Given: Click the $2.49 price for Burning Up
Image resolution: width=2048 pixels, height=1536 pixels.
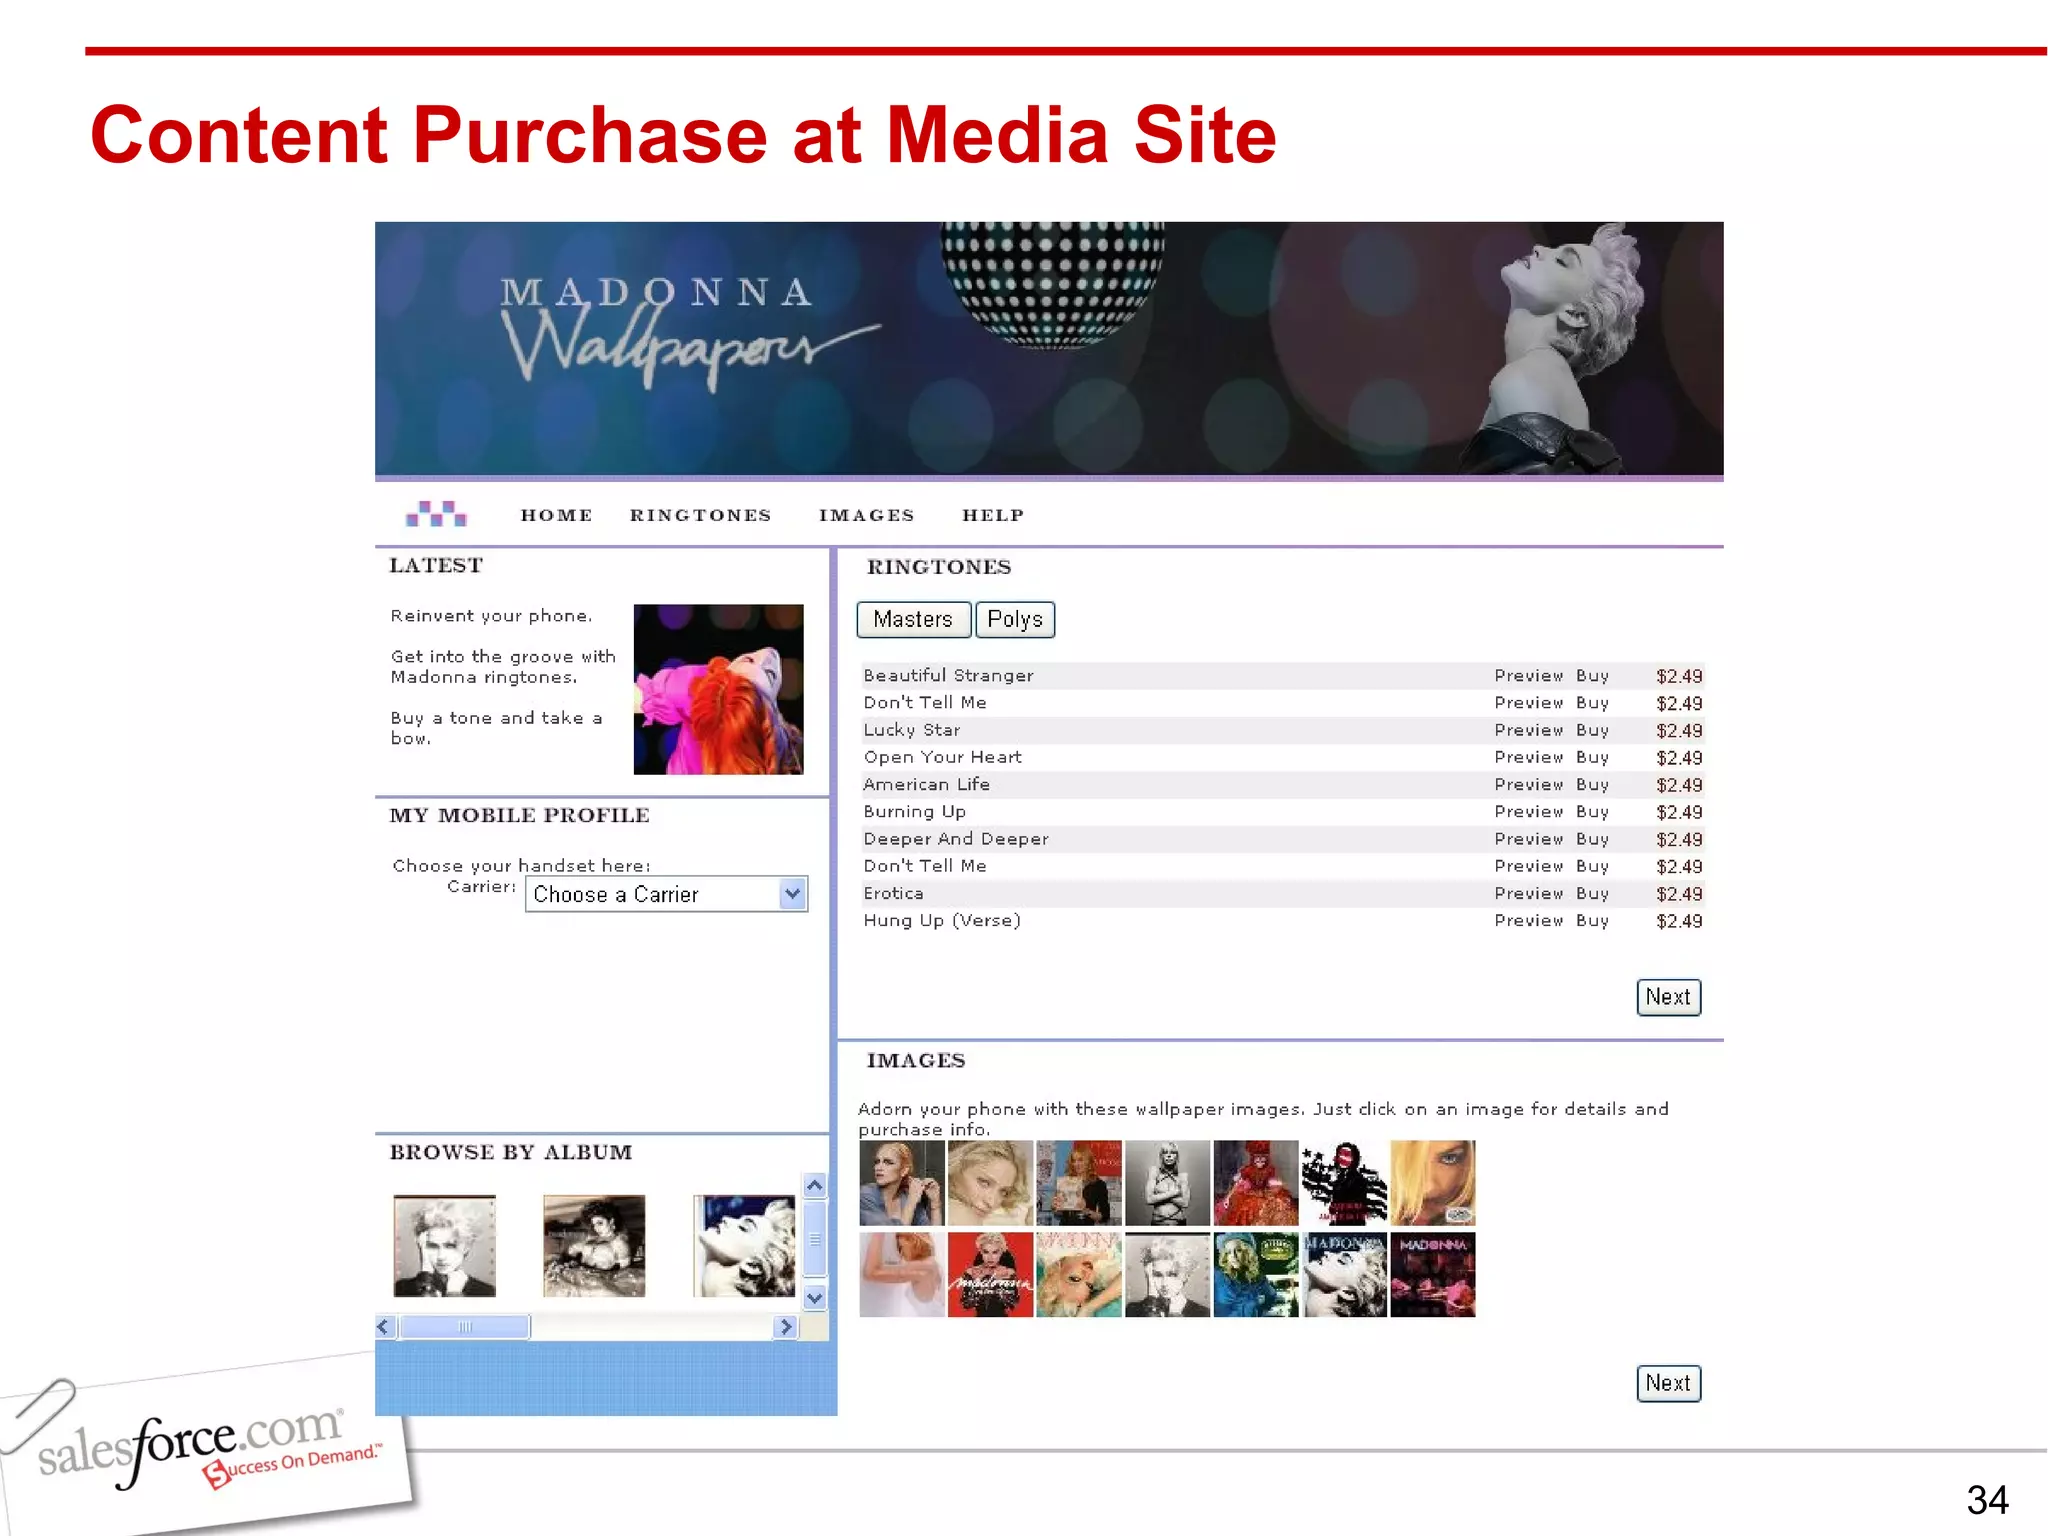Looking at the screenshot, I should [1679, 812].
